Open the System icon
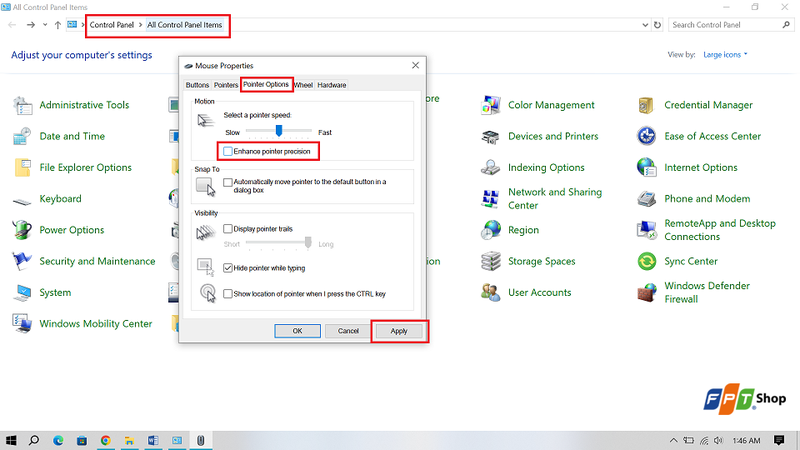Image resolution: width=800 pixels, height=450 pixels. tap(22, 293)
